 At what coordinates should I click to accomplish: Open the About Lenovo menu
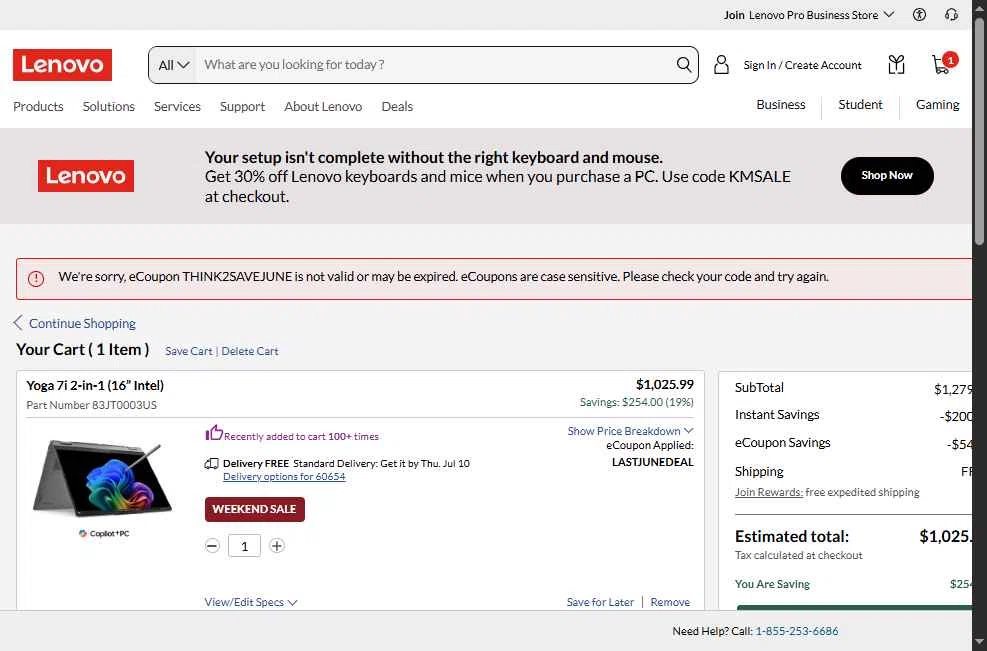(x=323, y=106)
